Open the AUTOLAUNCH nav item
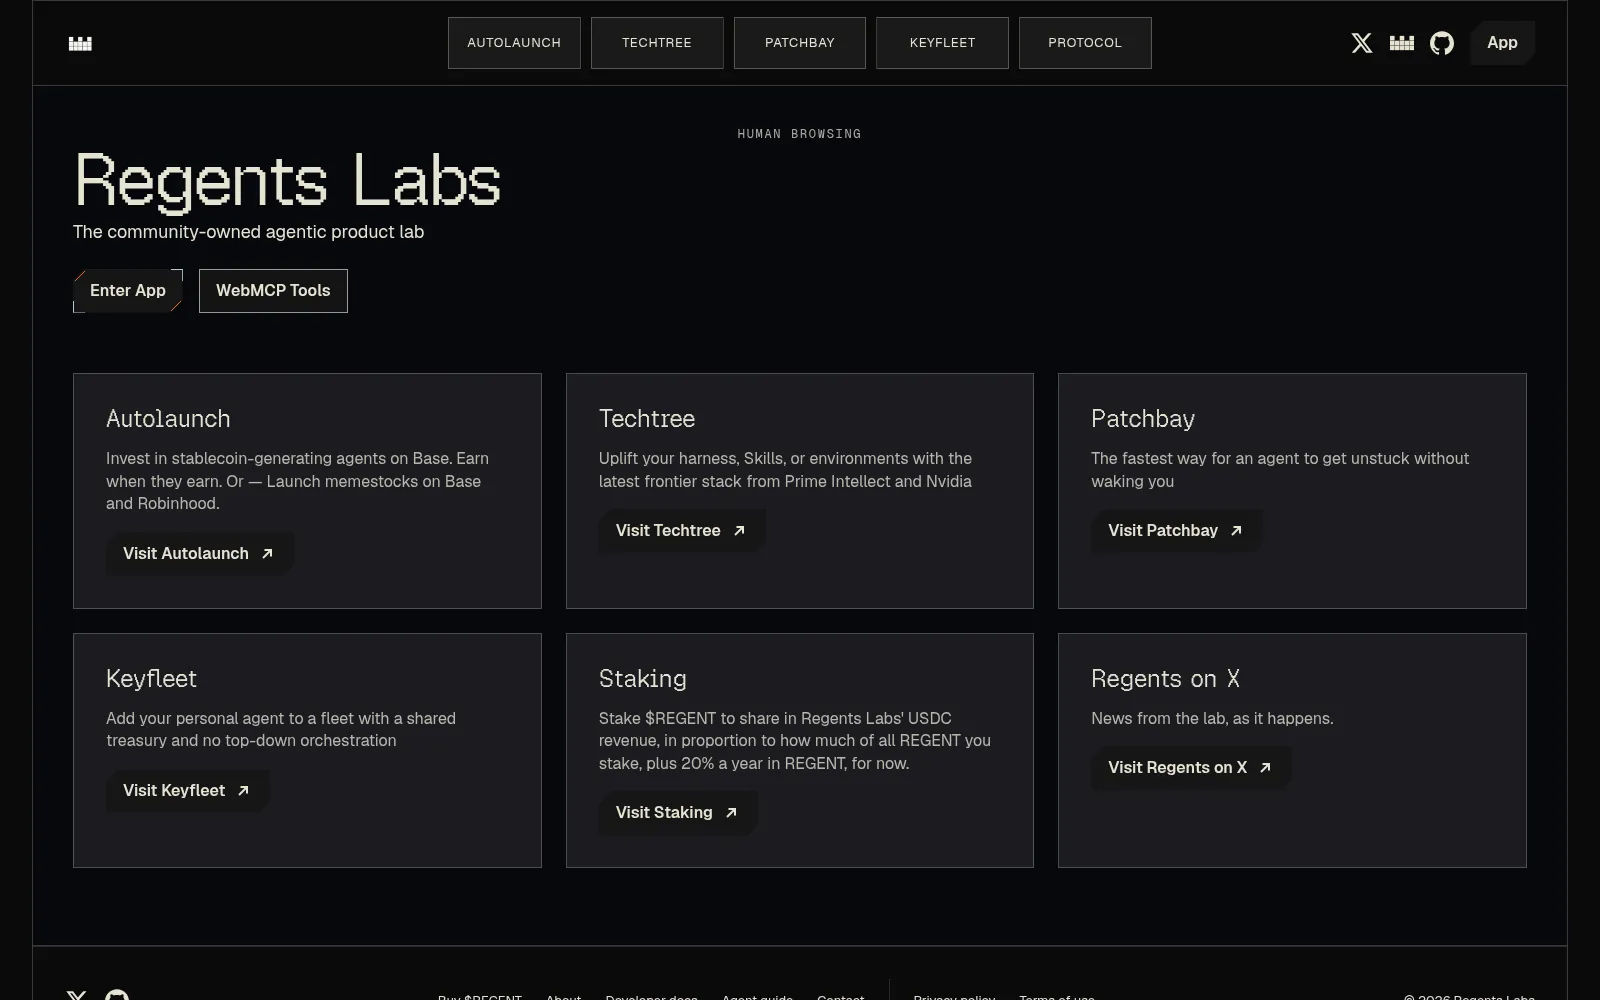This screenshot has width=1600, height=1000. (514, 43)
